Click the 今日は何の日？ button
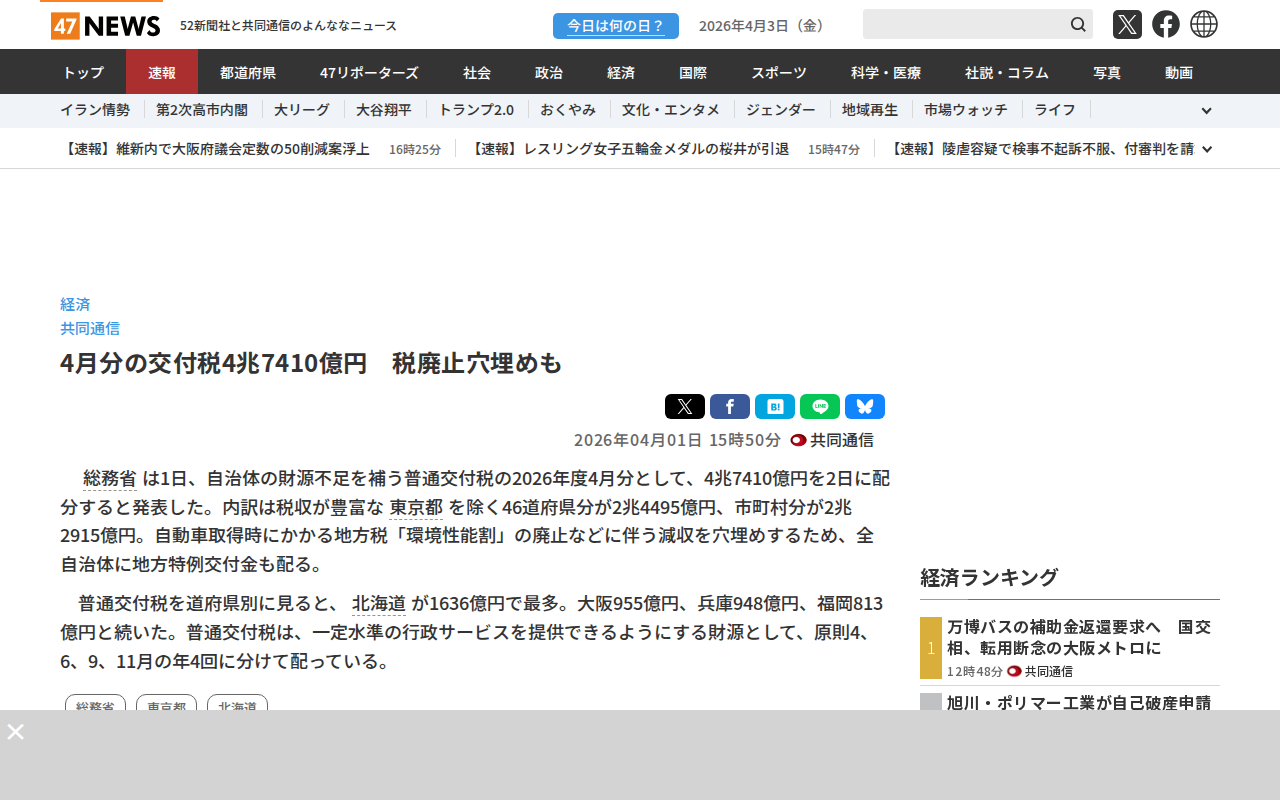1280x800 pixels. click(616, 26)
